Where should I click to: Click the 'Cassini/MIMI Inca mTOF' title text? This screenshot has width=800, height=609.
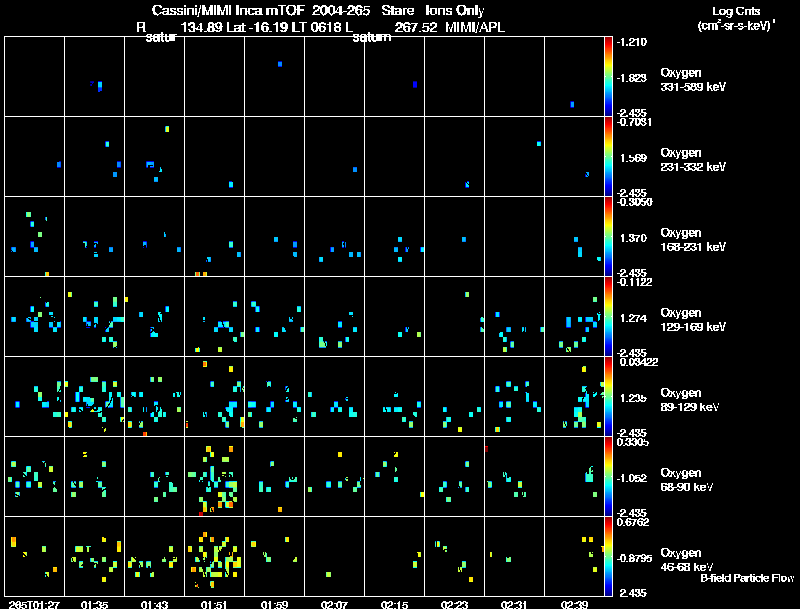228,10
